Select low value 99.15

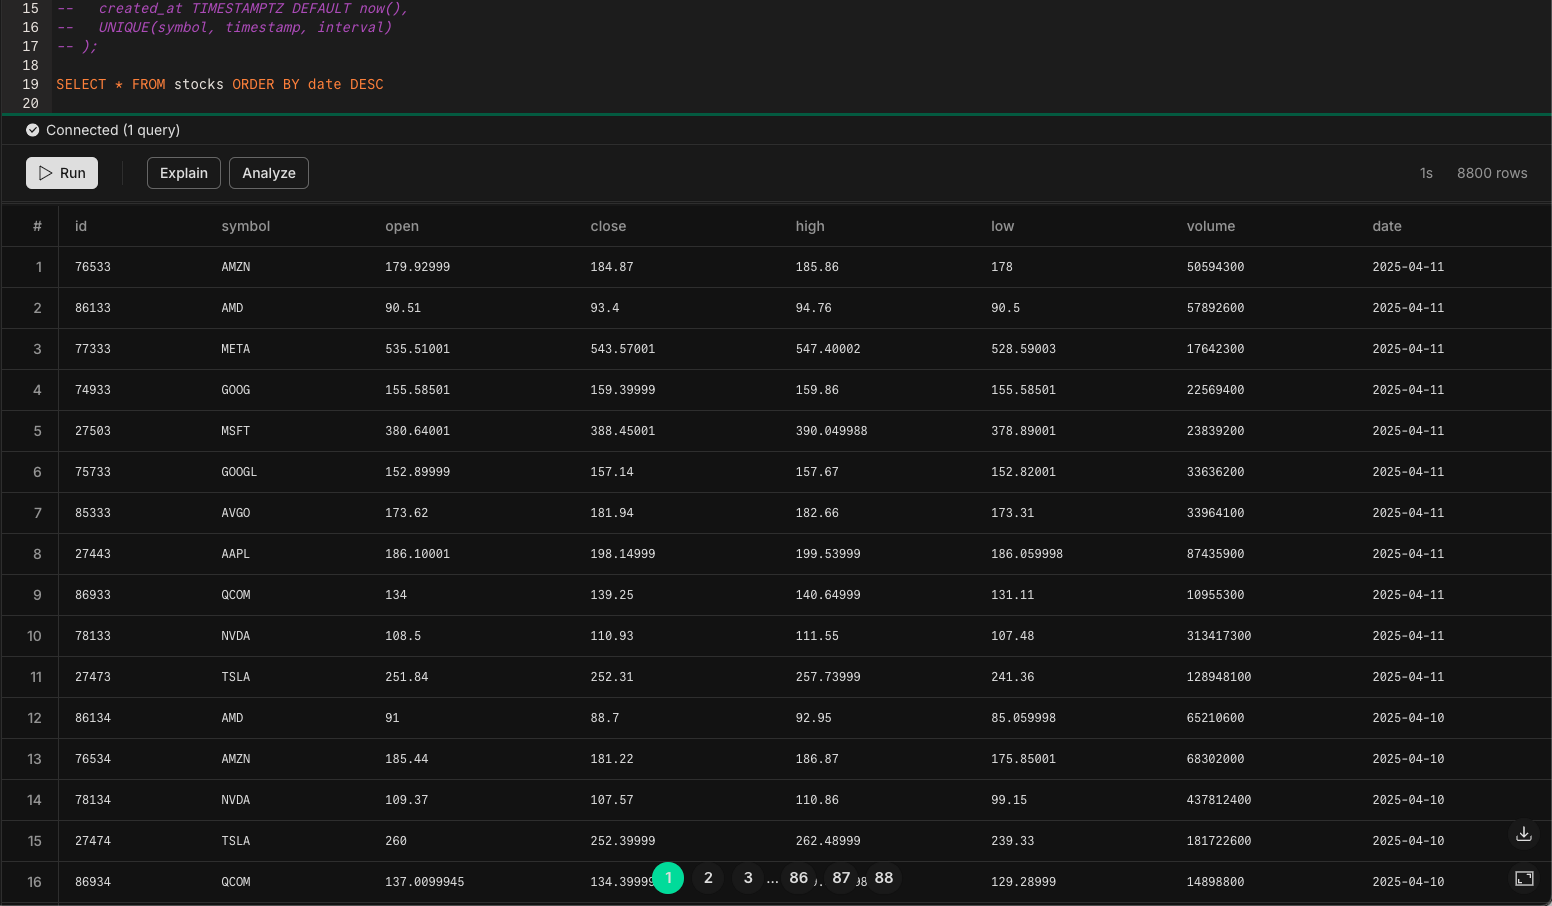[1009, 800]
